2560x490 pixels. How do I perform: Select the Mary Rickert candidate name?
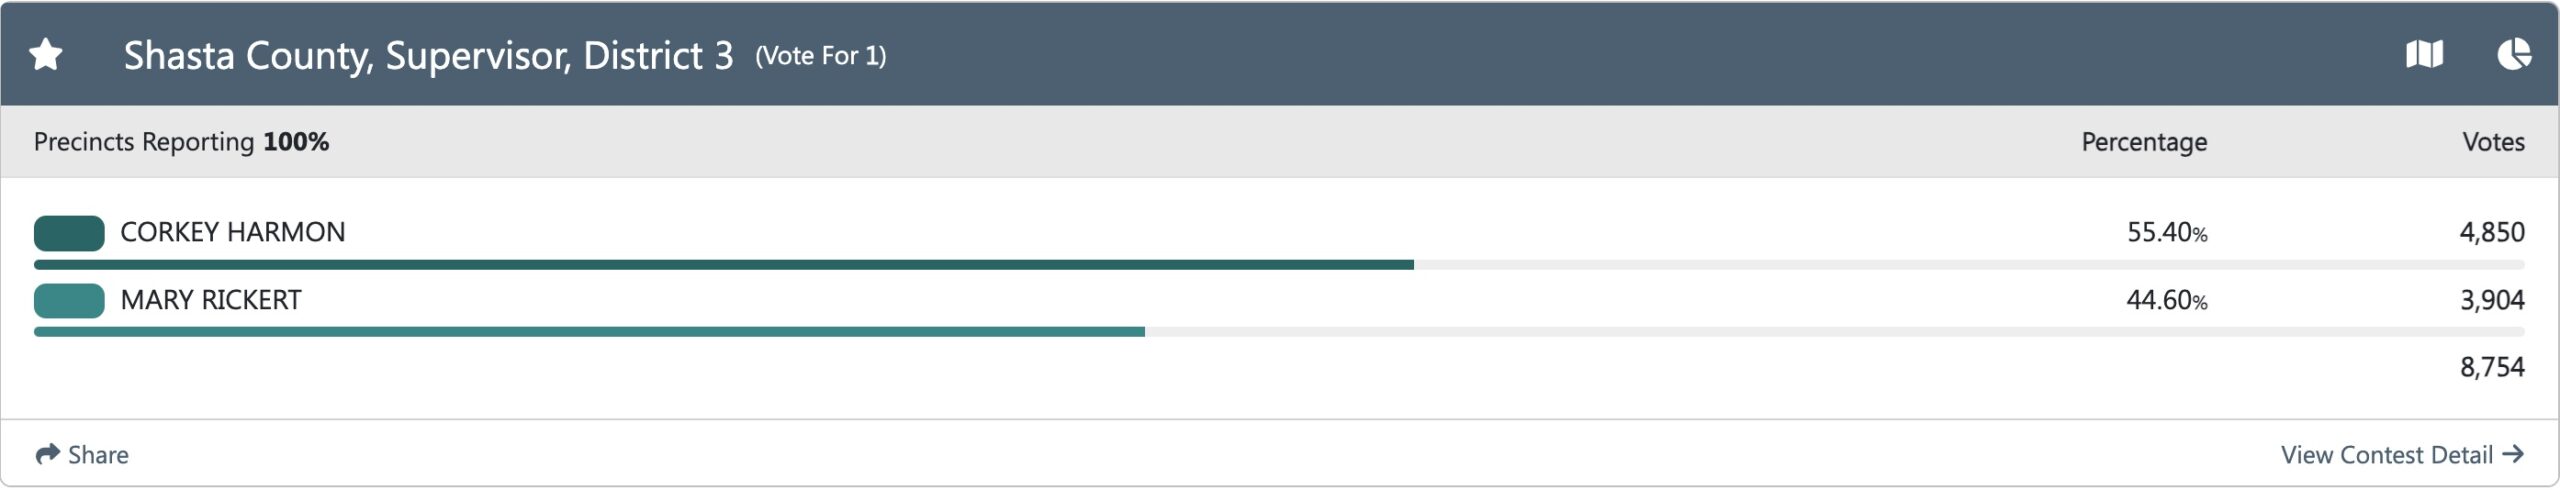(x=210, y=300)
